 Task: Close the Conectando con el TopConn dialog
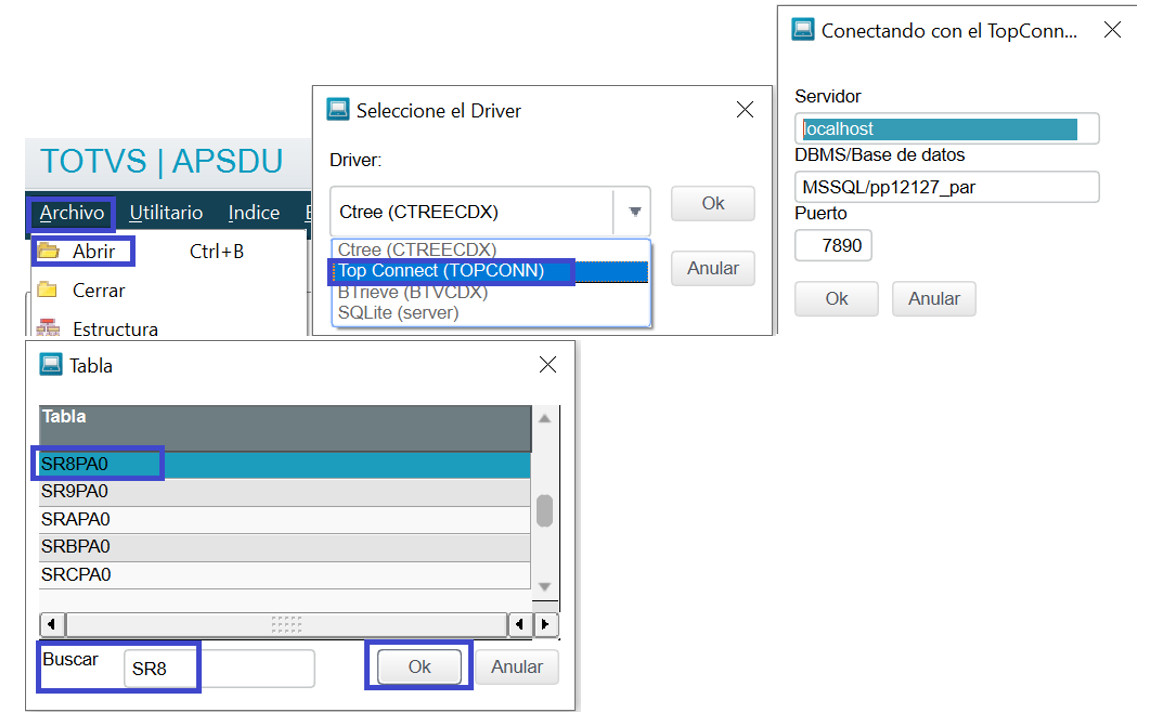[1113, 29]
